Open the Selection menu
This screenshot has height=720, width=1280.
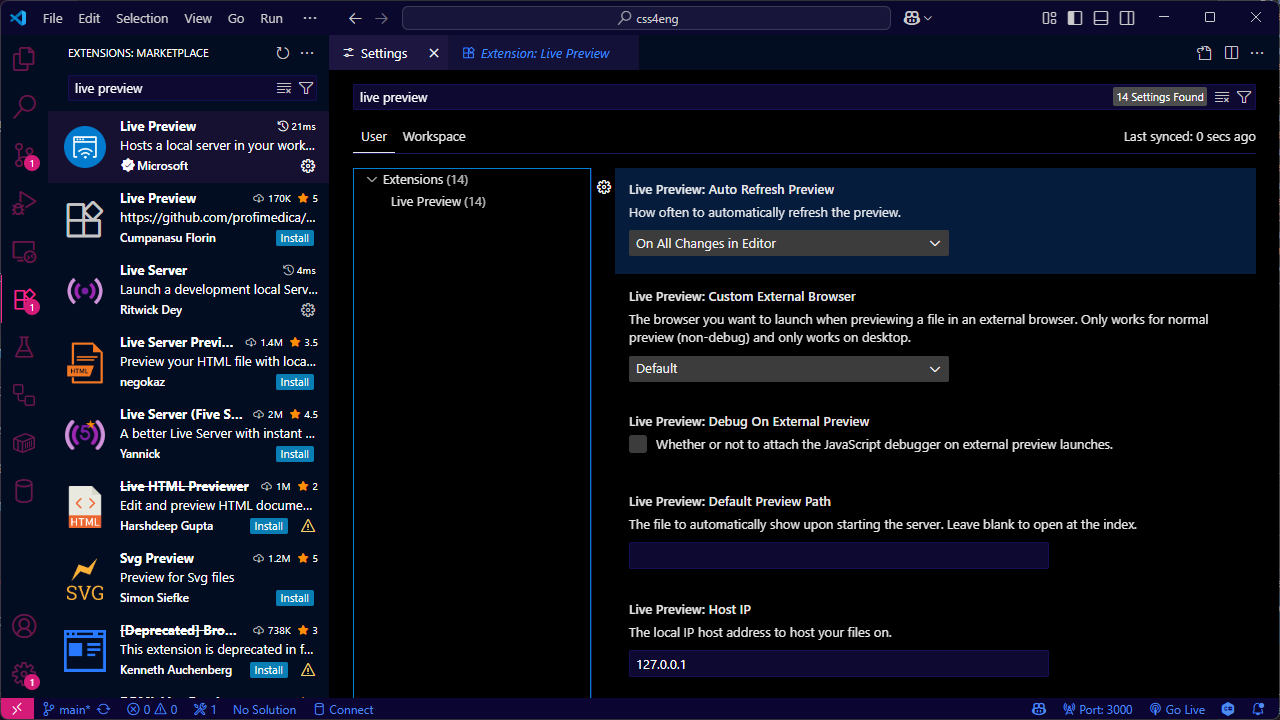pyautogui.click(x=141, y=17)
